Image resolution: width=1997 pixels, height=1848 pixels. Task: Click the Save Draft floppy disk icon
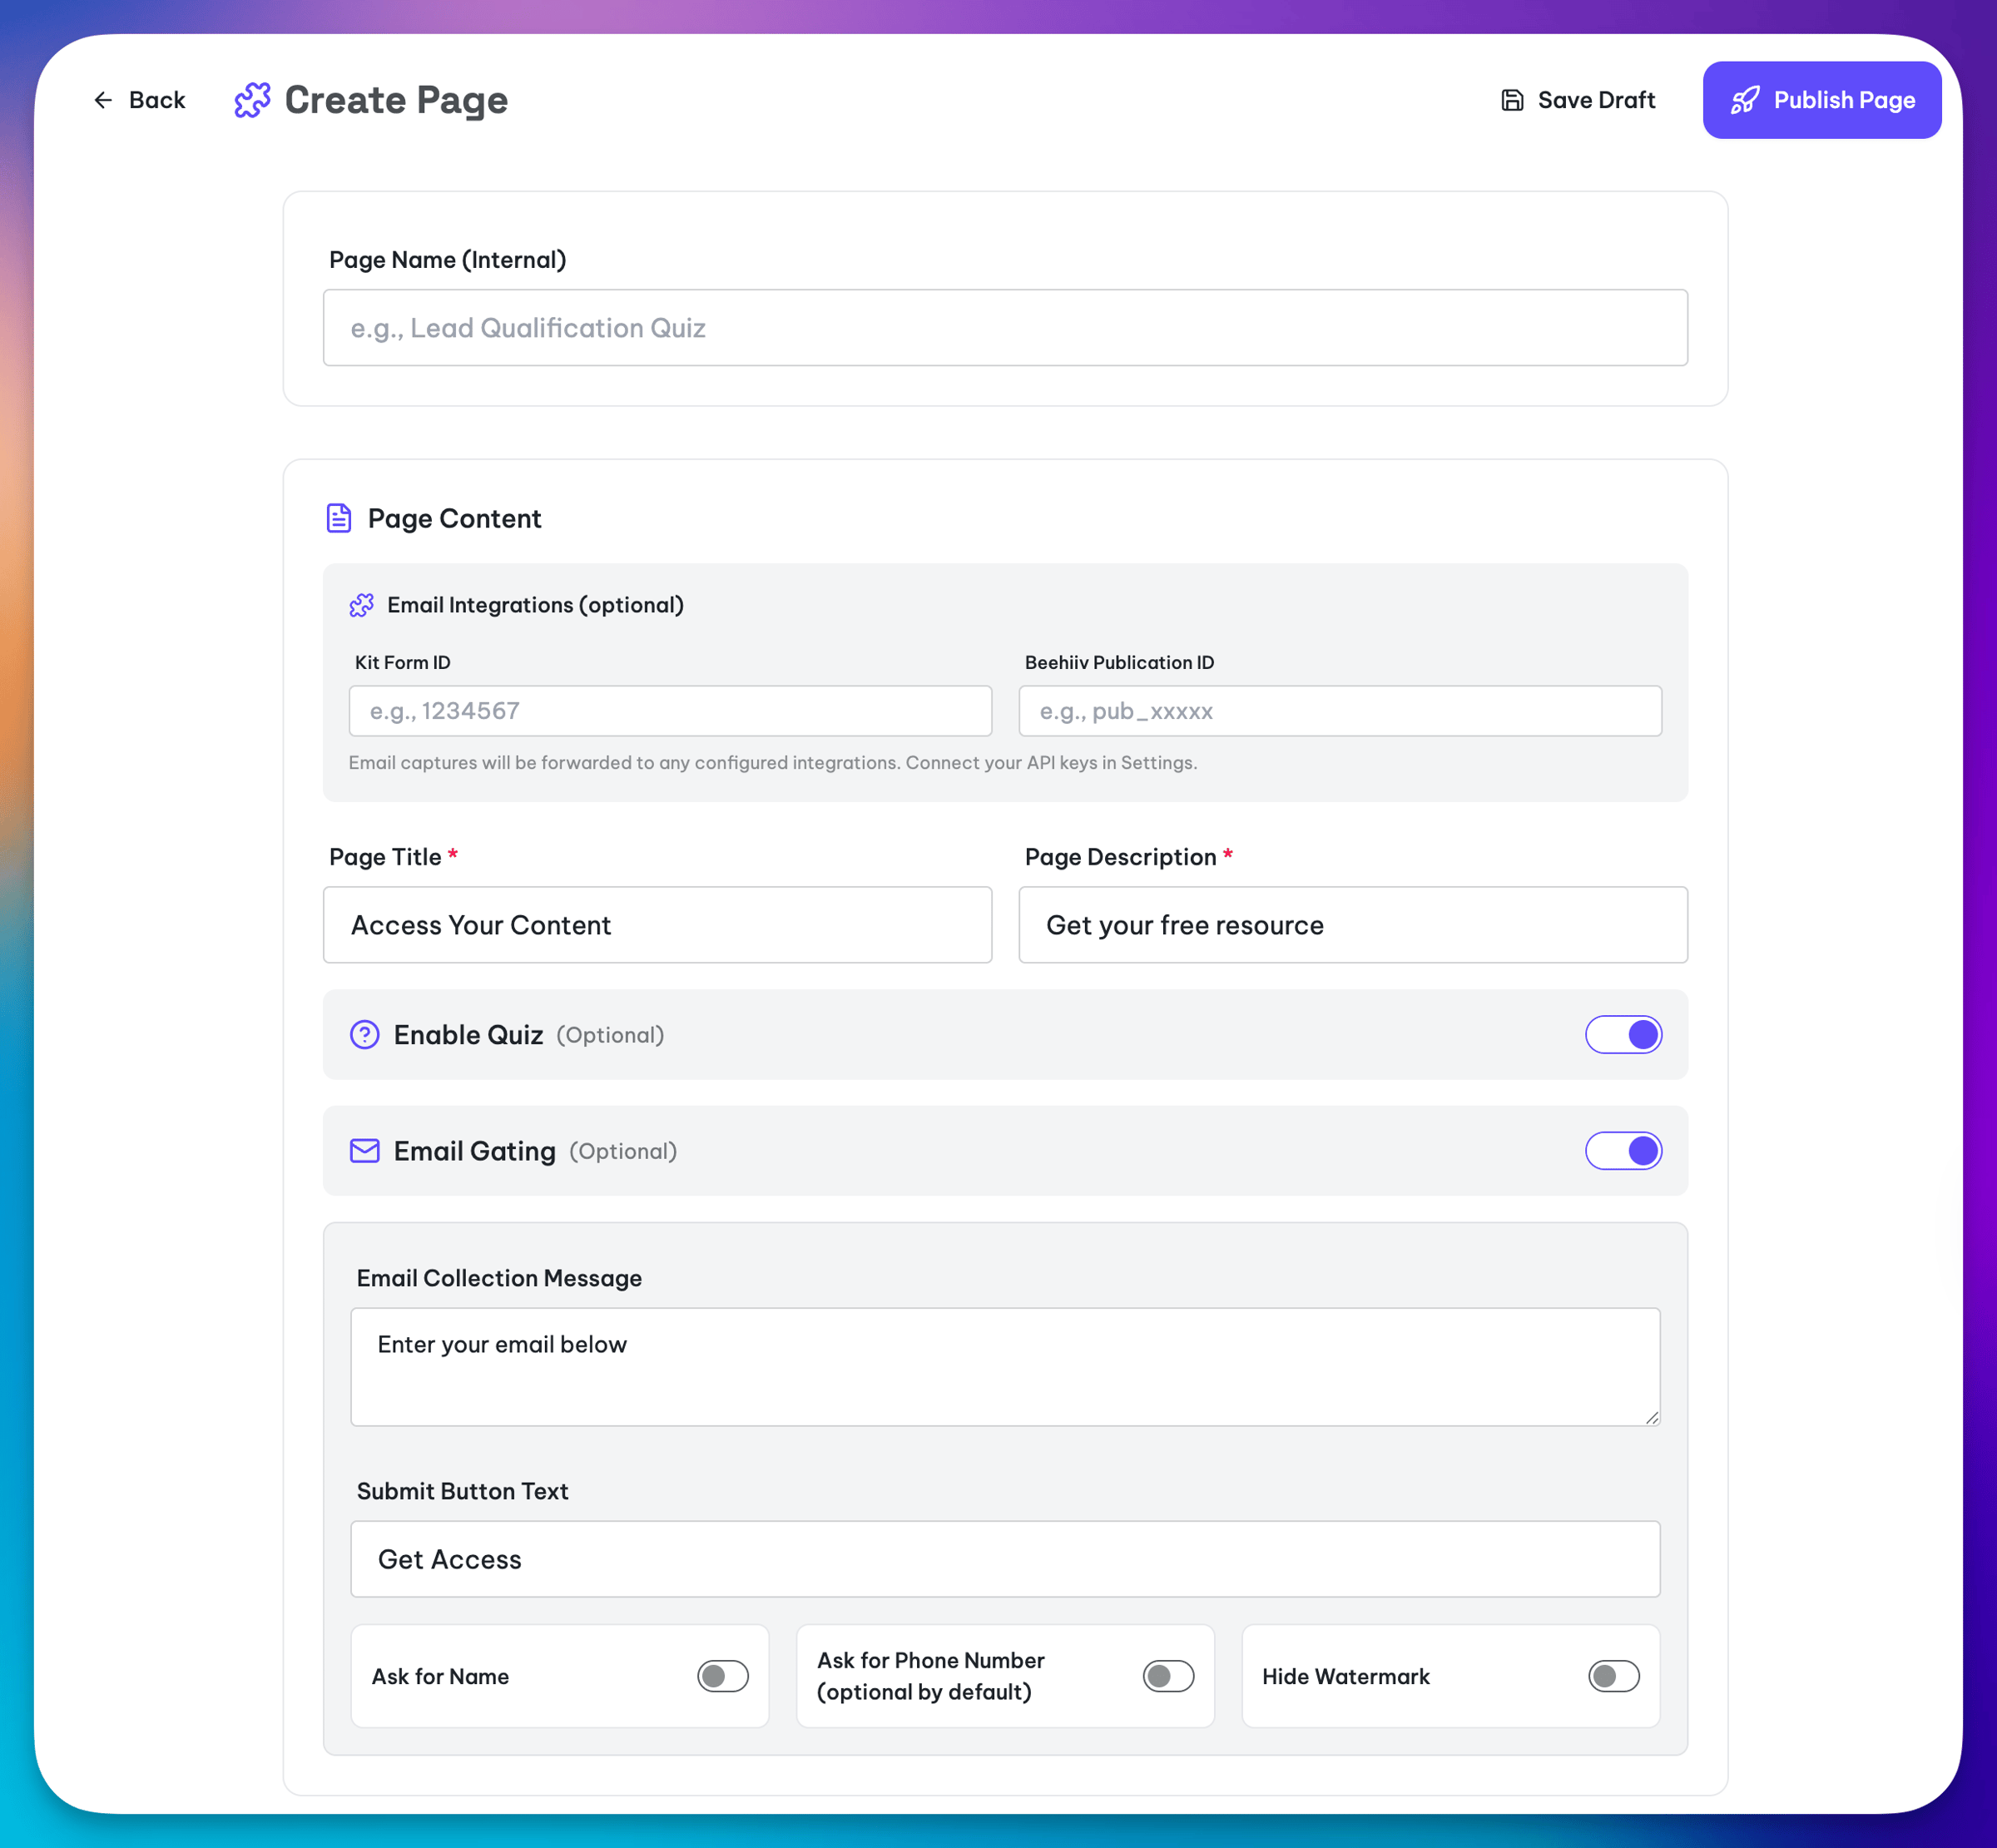coord(1512,100)
